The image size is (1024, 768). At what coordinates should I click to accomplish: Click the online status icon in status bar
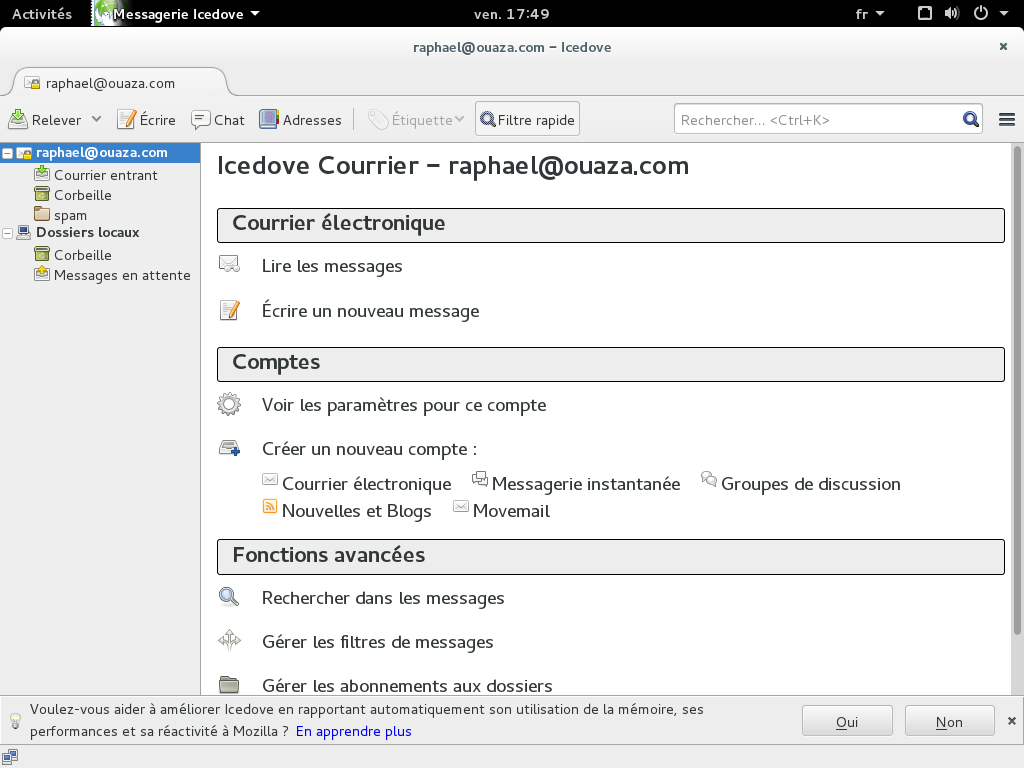[x=10, y=757]
